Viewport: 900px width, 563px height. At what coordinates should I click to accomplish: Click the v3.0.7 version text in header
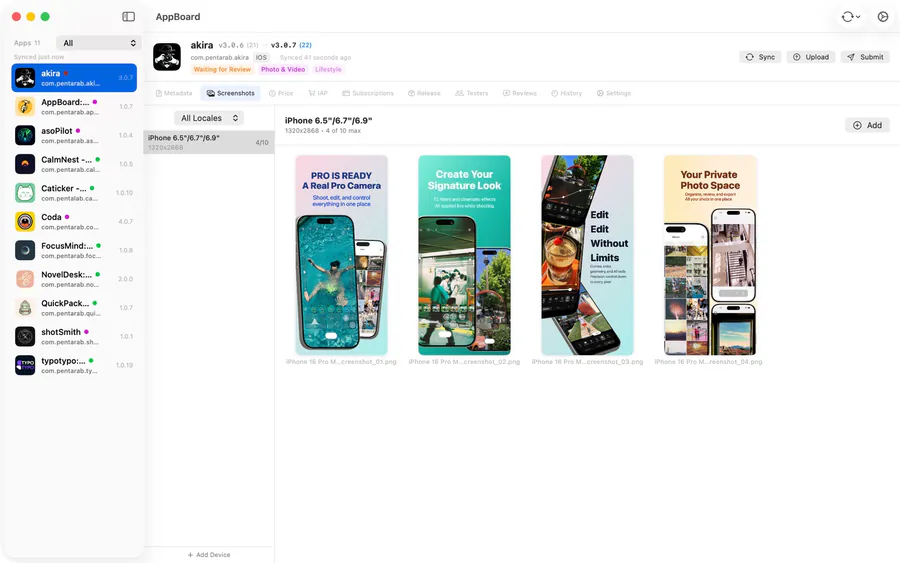[x=284, y=45]
